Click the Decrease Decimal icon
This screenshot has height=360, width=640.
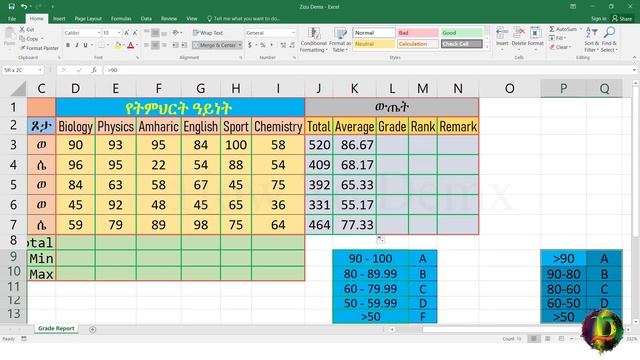[292, 45]
